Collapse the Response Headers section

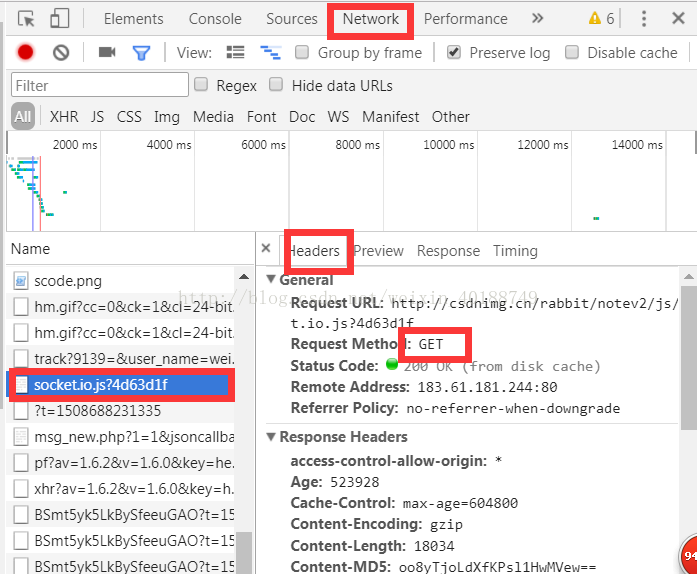coord(271,437)
